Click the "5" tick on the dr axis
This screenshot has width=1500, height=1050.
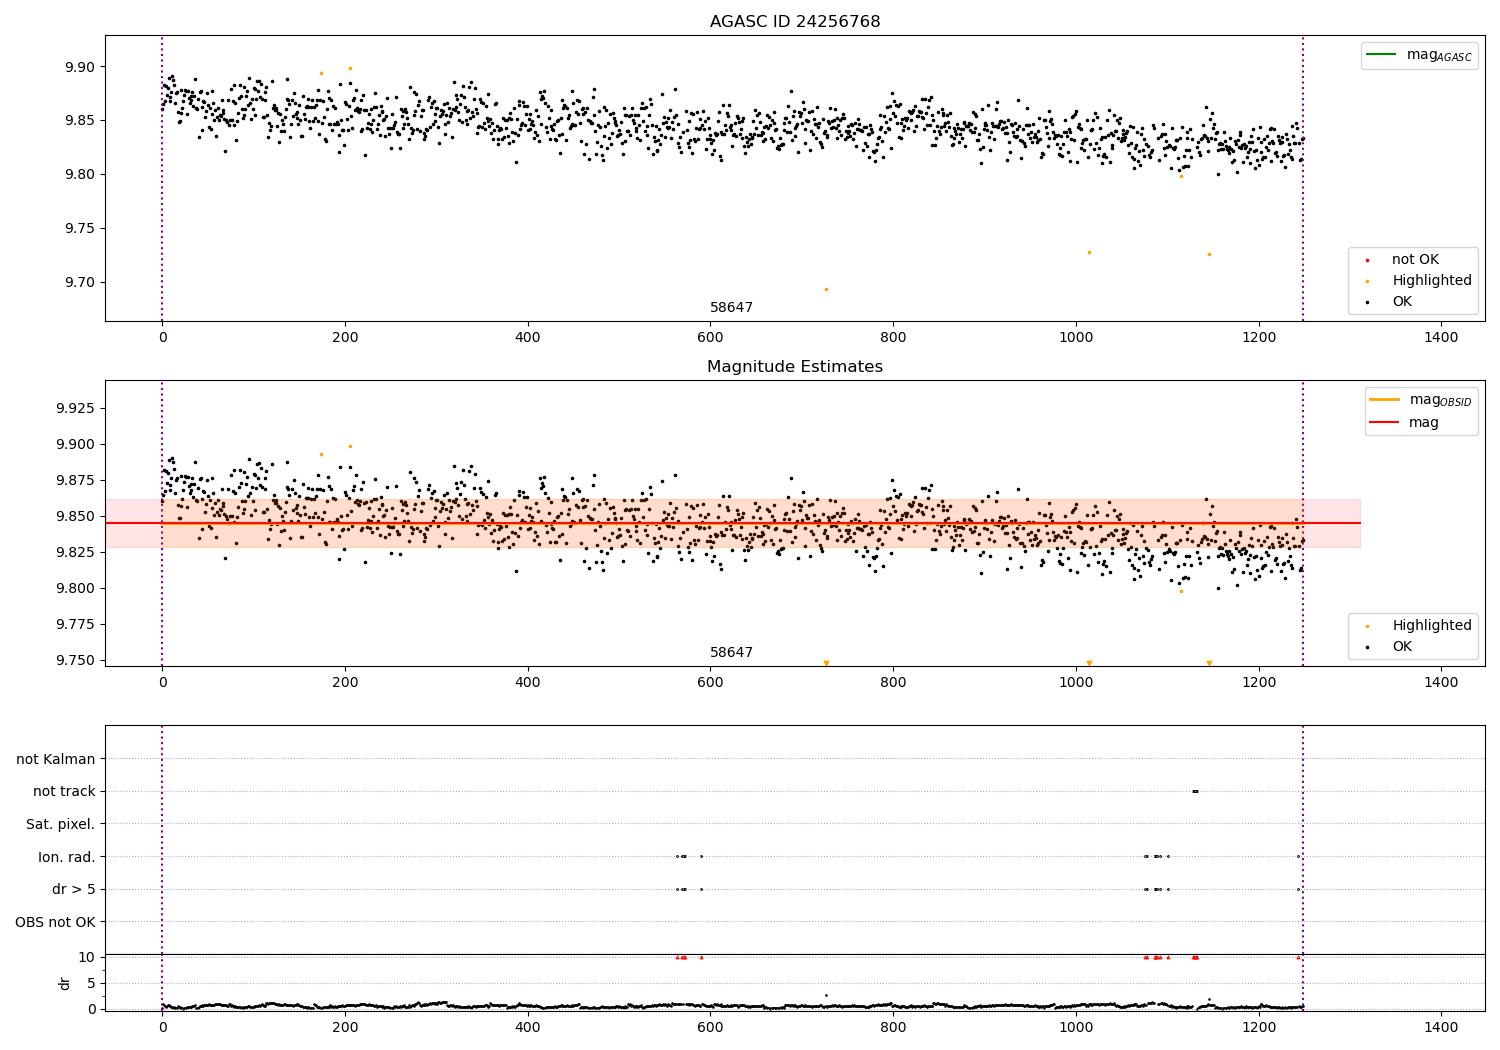click(91, 983)
